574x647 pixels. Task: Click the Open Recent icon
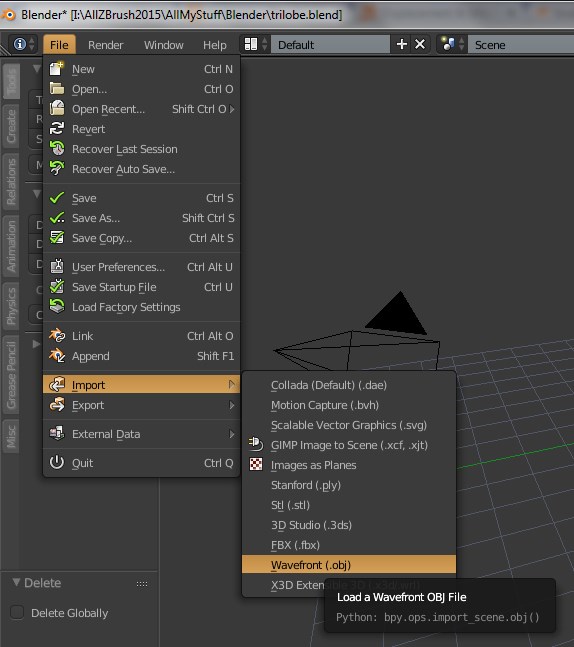pyautogui.click(x=57, y=108)
